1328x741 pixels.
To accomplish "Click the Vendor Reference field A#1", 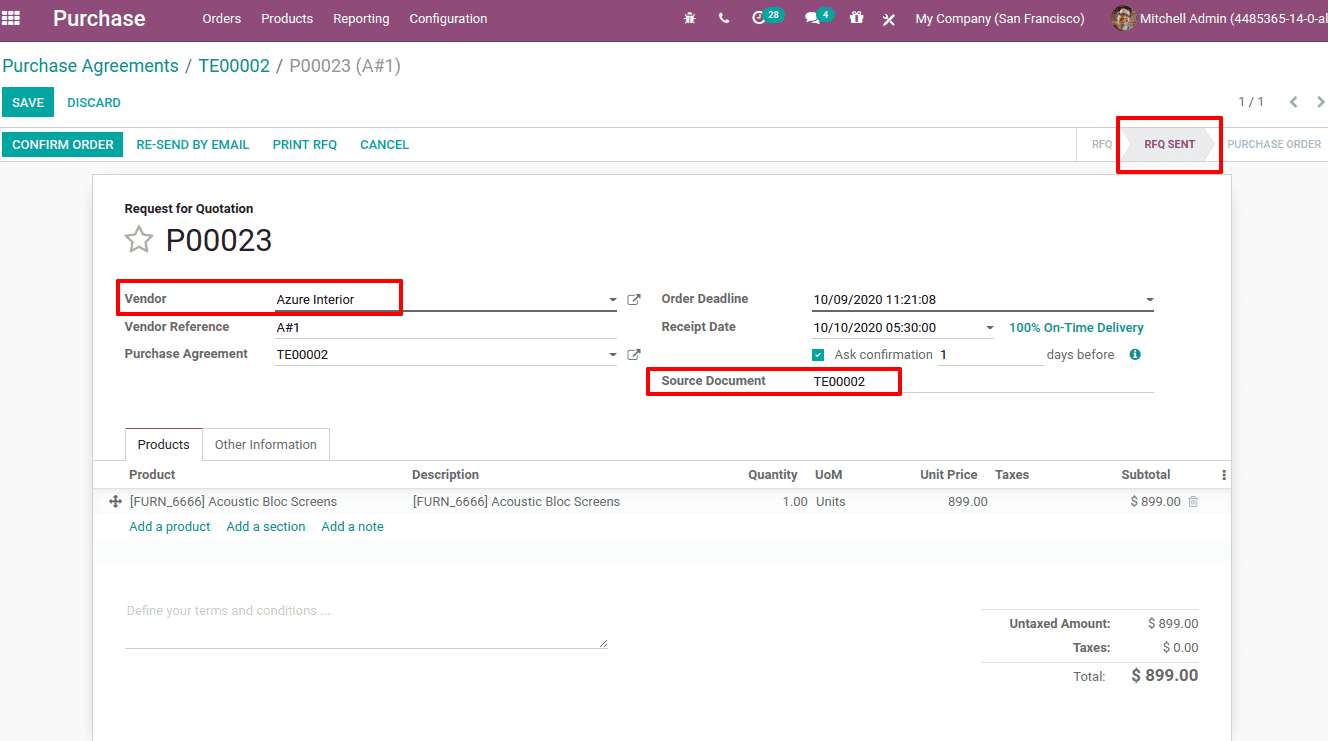I will point(446,328).
